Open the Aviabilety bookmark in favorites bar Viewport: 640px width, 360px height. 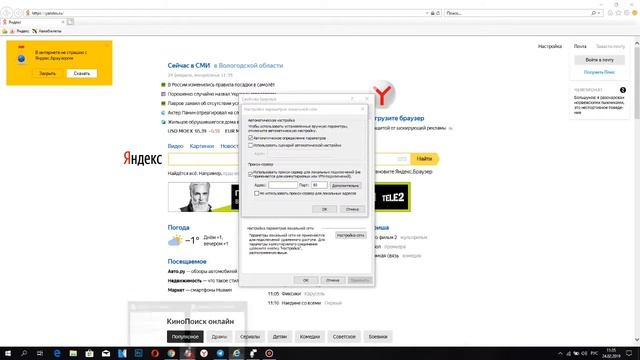(47, 31)
